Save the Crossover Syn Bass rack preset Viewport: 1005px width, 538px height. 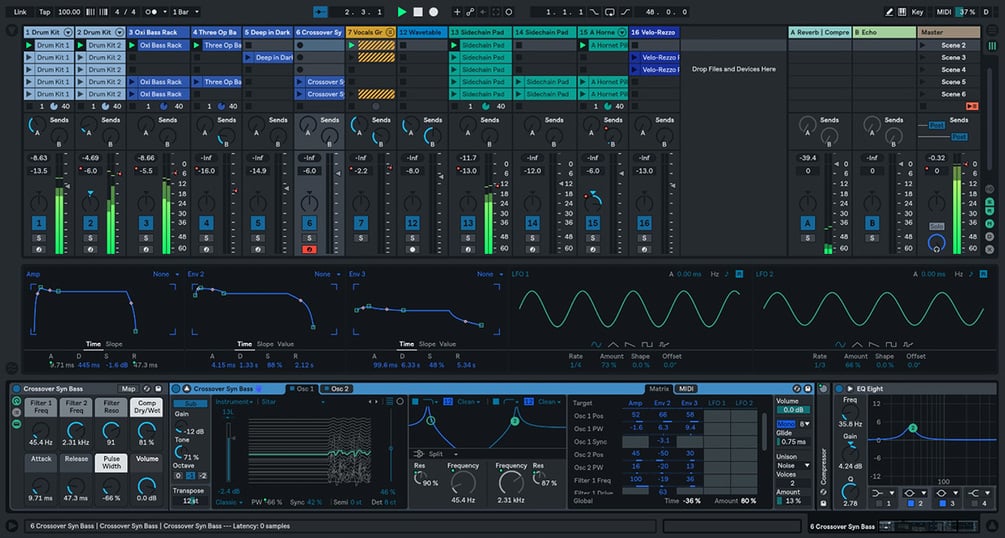coord(158,389)
